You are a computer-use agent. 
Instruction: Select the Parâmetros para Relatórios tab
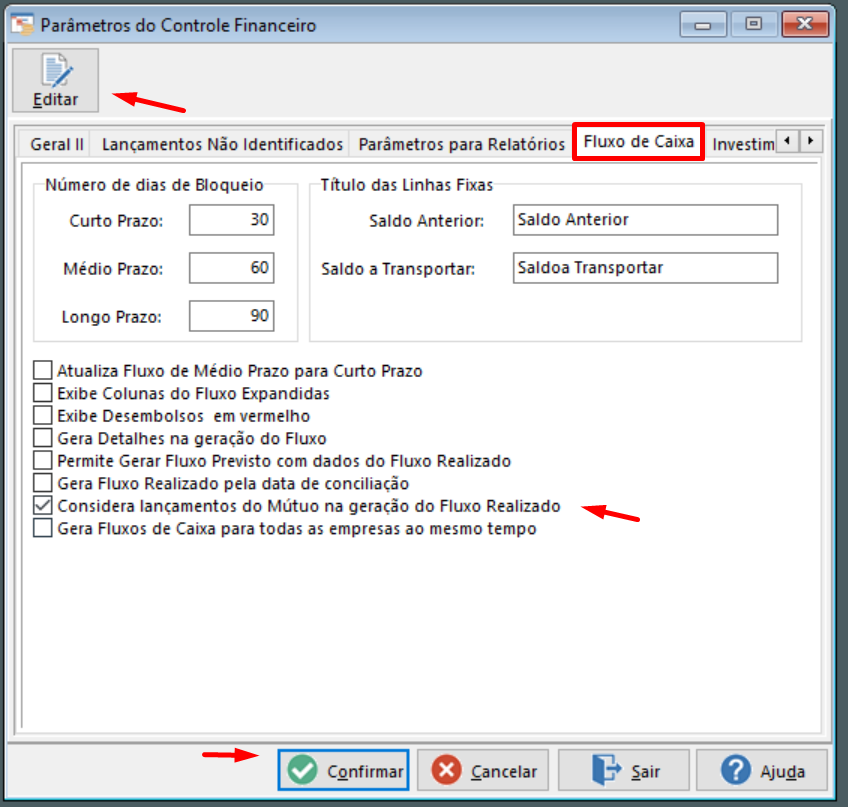461,144
